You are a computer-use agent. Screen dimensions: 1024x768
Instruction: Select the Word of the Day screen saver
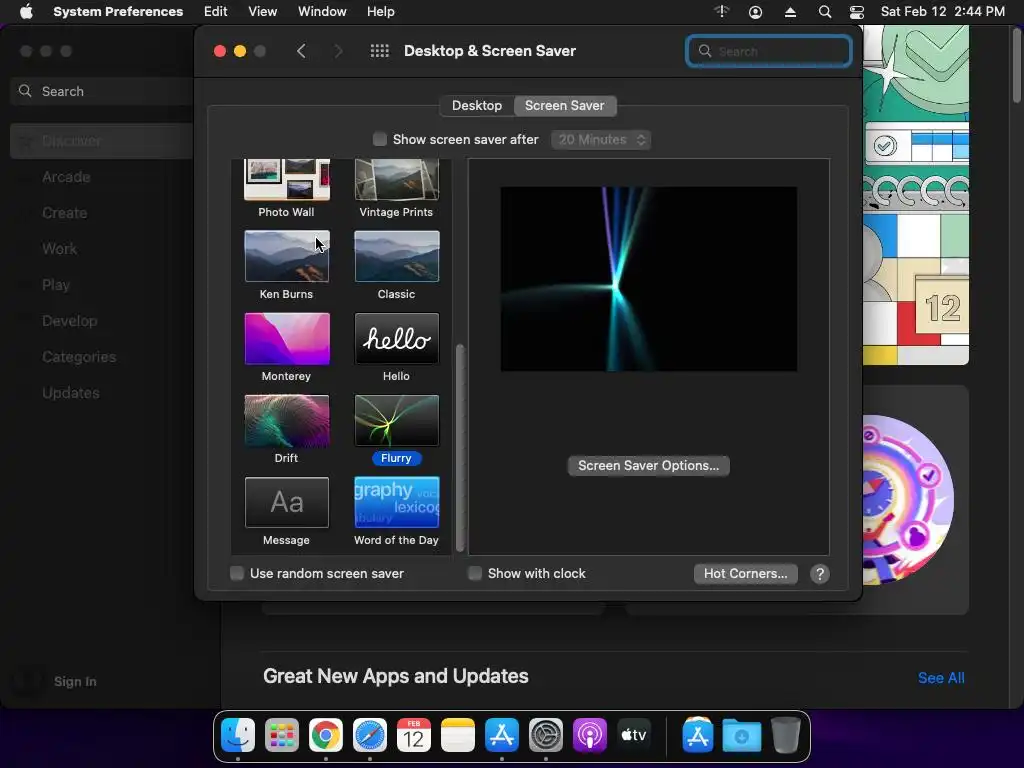click(x=396, y=512)
